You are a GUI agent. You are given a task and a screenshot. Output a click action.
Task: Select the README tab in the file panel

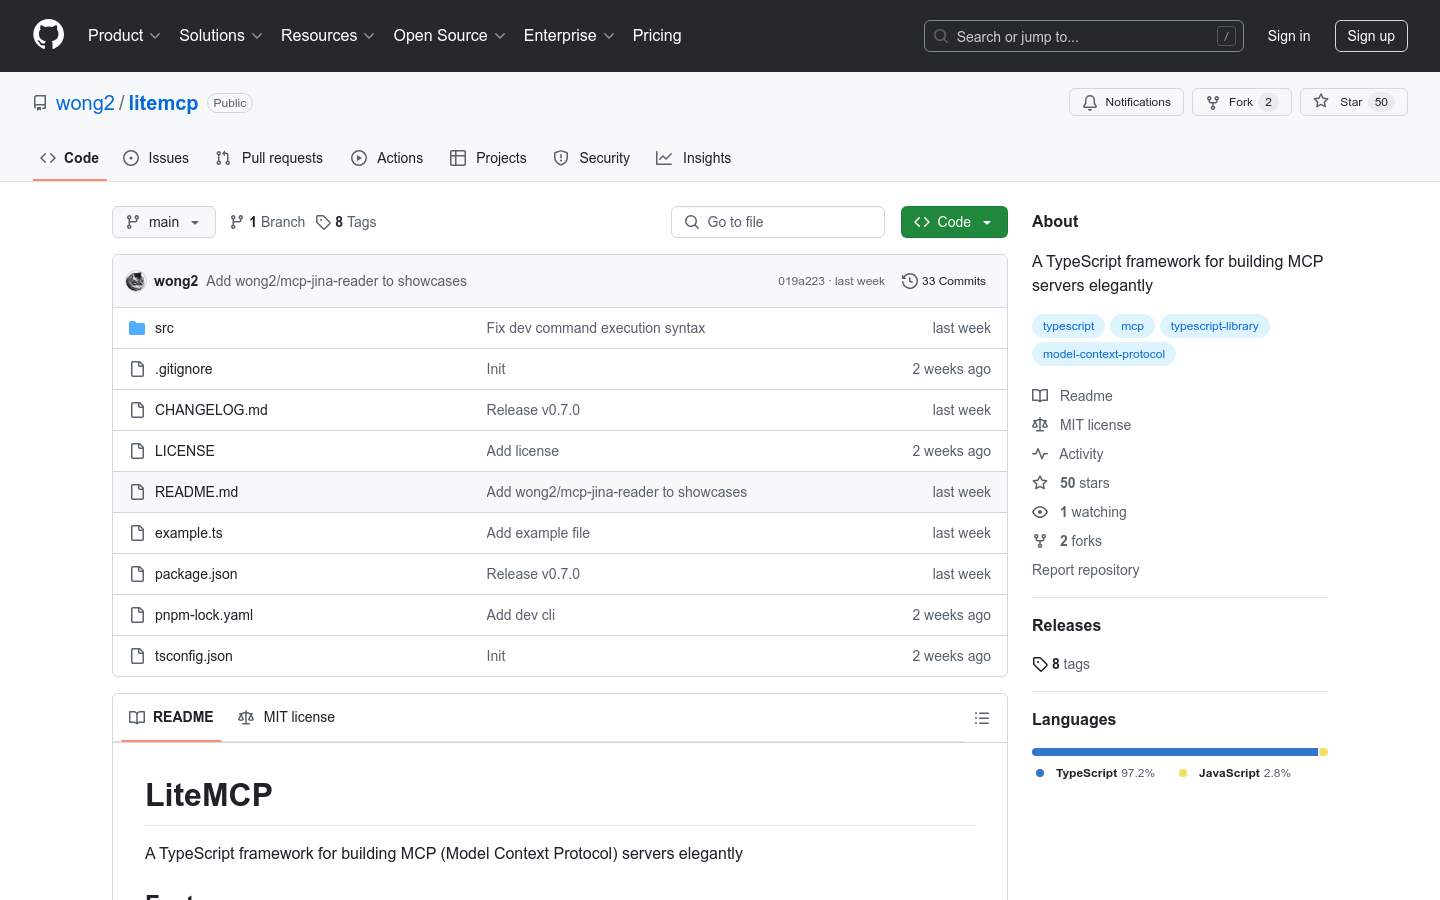click(x=171, y=717)
